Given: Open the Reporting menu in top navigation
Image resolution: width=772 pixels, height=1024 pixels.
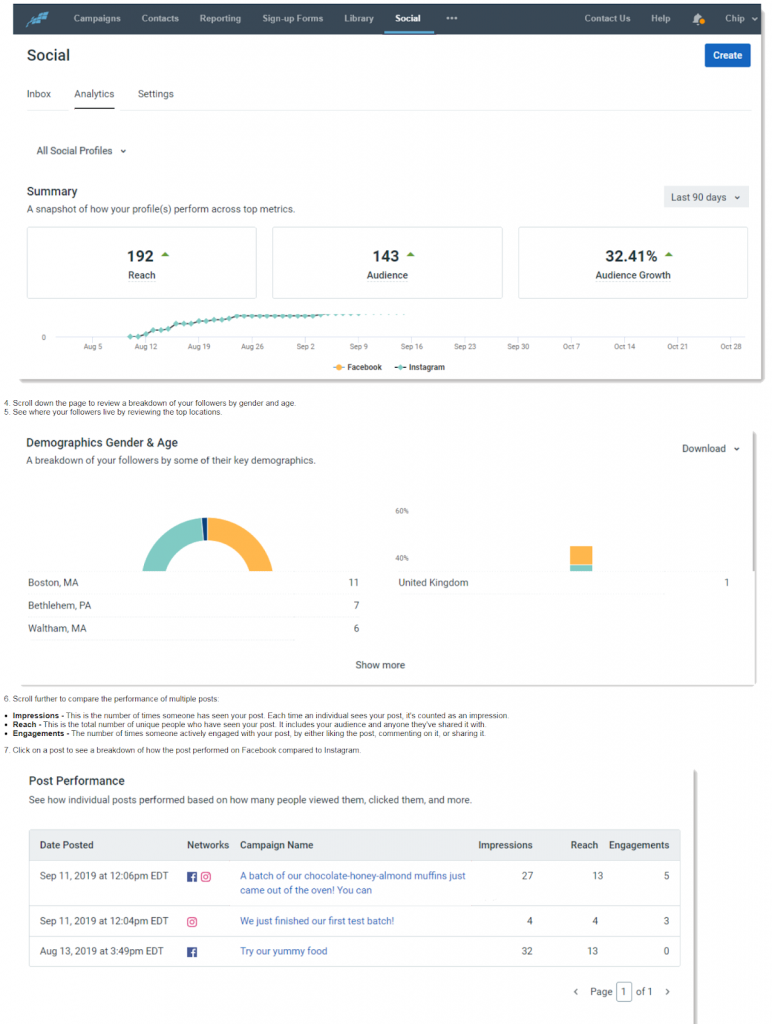Looking at the screenshot, I should pos(220,18).
